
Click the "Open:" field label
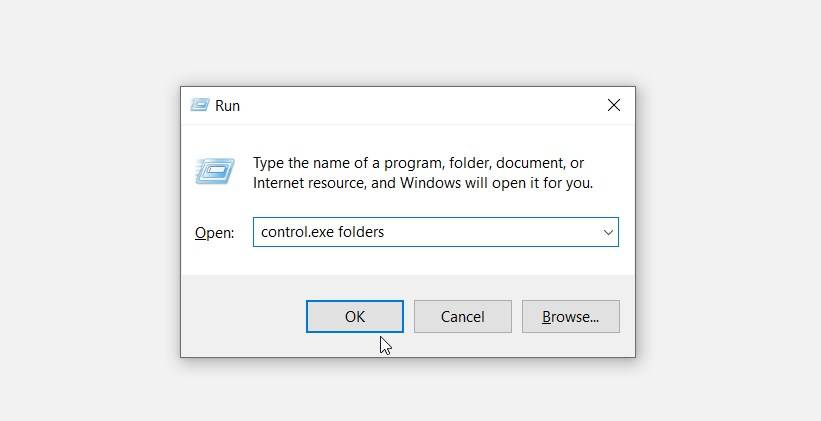214,232
